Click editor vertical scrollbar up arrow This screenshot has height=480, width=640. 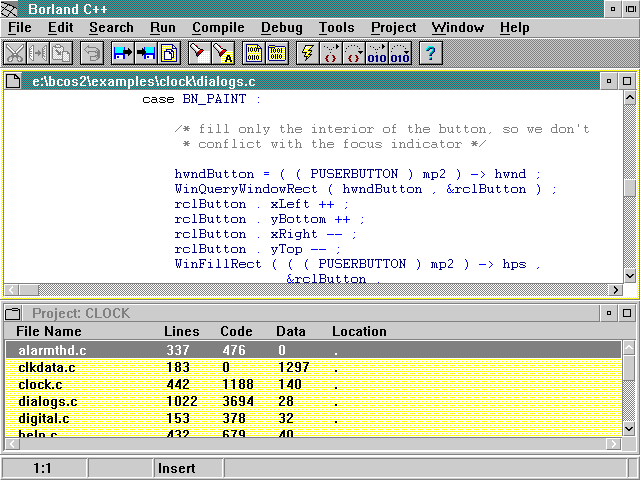tap(630, 98)
